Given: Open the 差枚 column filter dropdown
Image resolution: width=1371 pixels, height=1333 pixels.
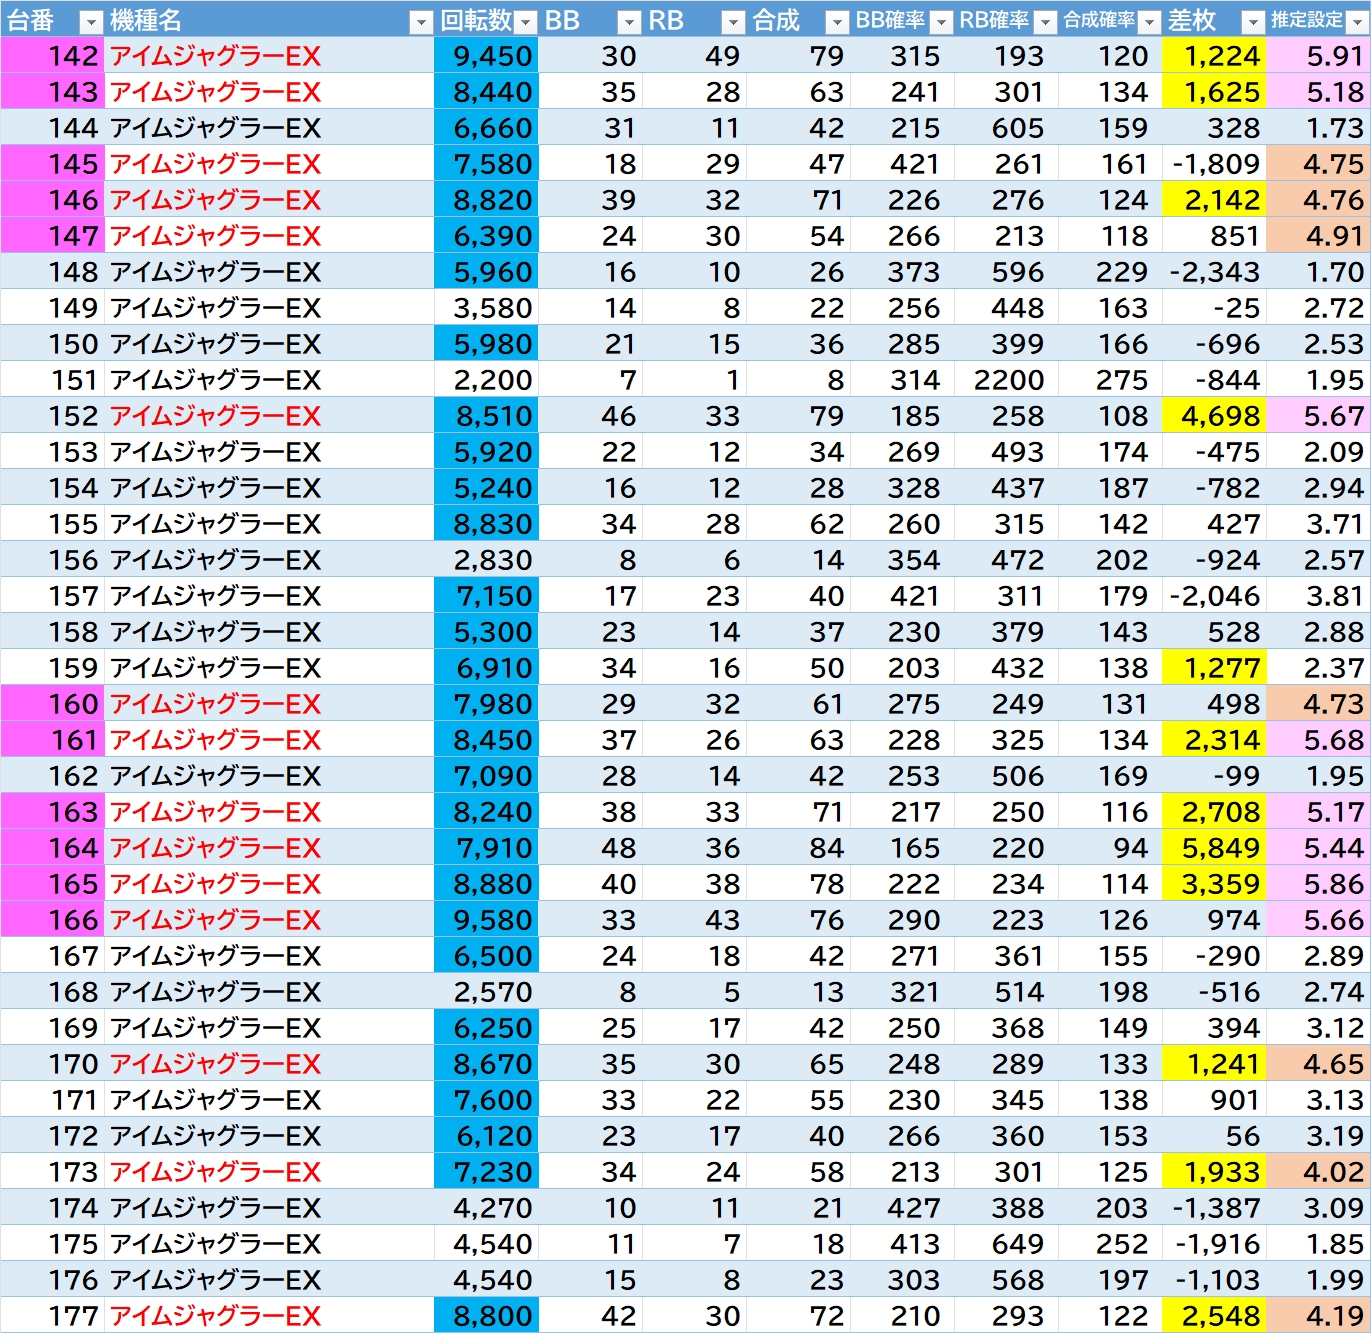Looking at the screenshot, I should point(1253,21).
